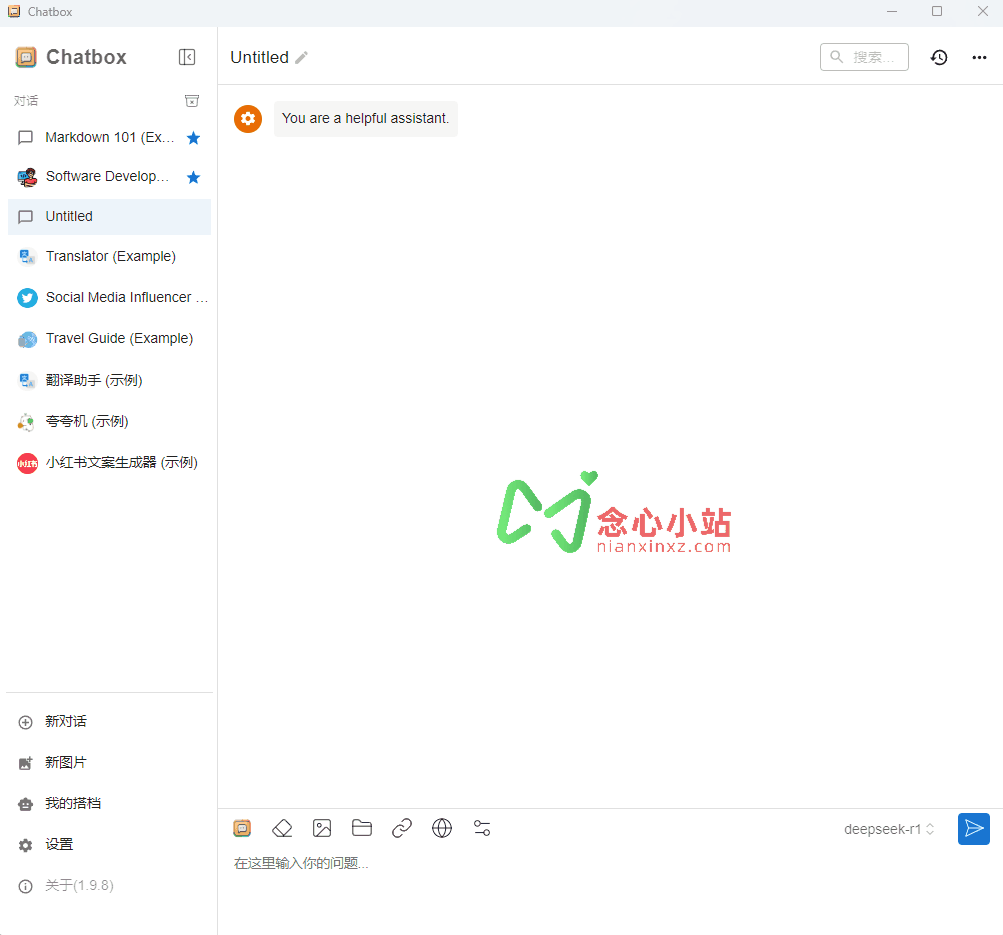Screen dimensions: 1003x935
Task: Click the robot icon beside 我的搭档
Action: (26, 805)
